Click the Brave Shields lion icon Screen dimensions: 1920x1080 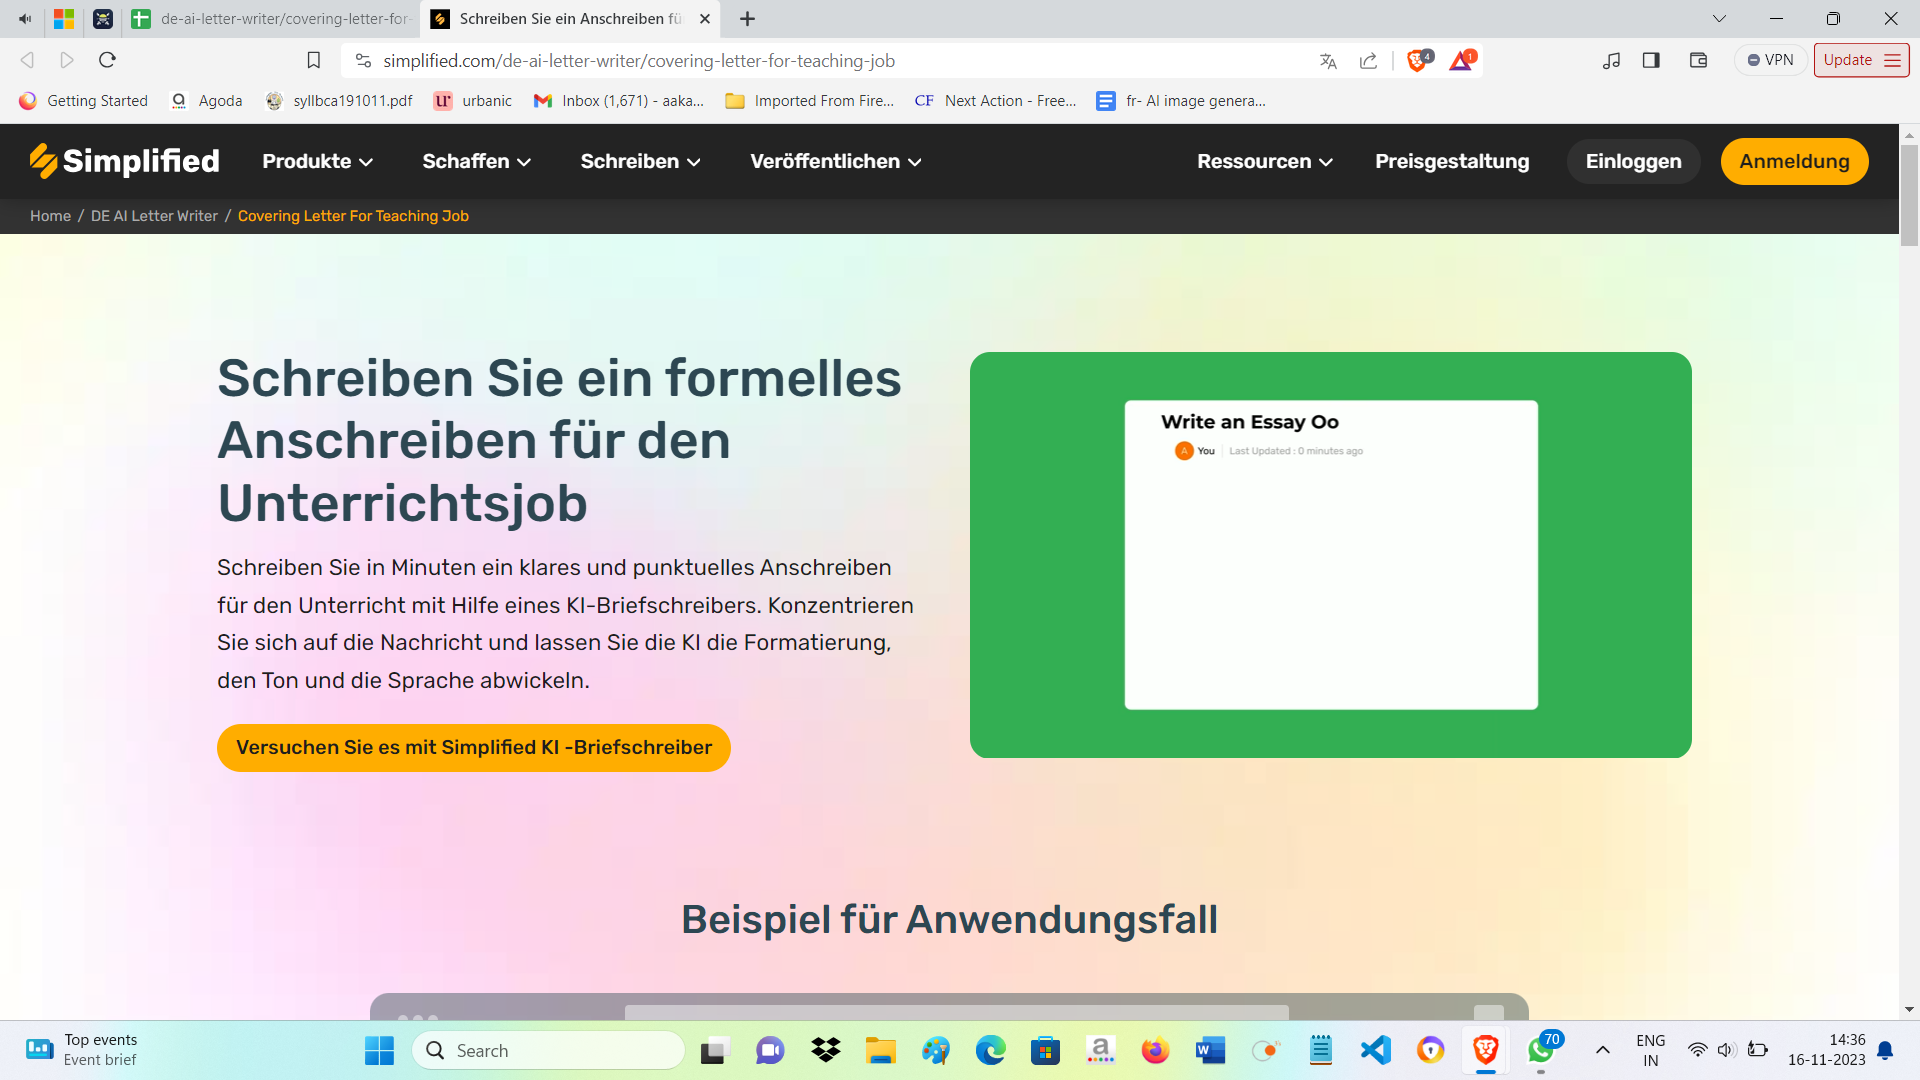(1417, 61)
